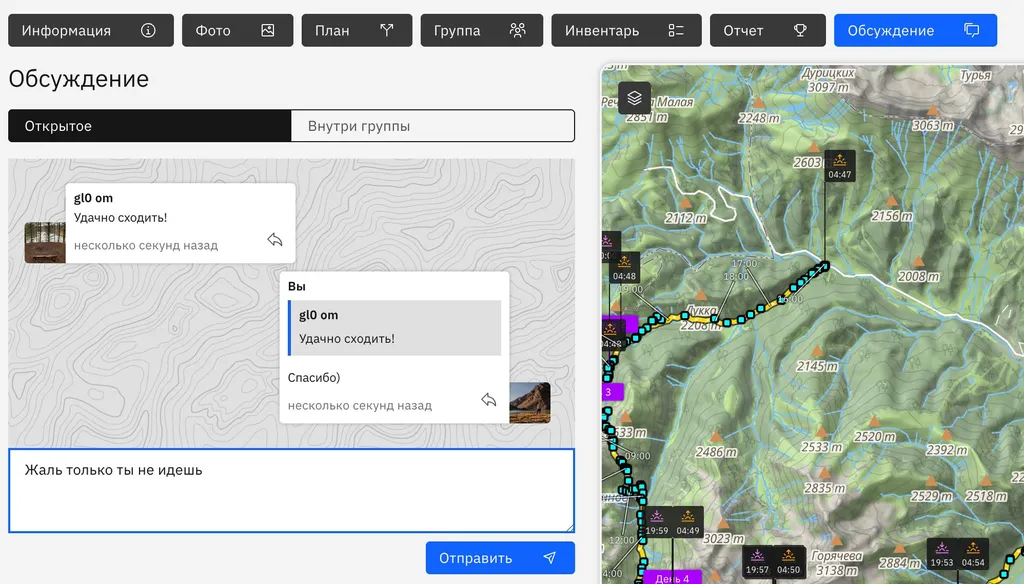The width and height of the screenshot is (1024, 584).
Task: Open the Информация tab
Action: (x=90, y=30)
